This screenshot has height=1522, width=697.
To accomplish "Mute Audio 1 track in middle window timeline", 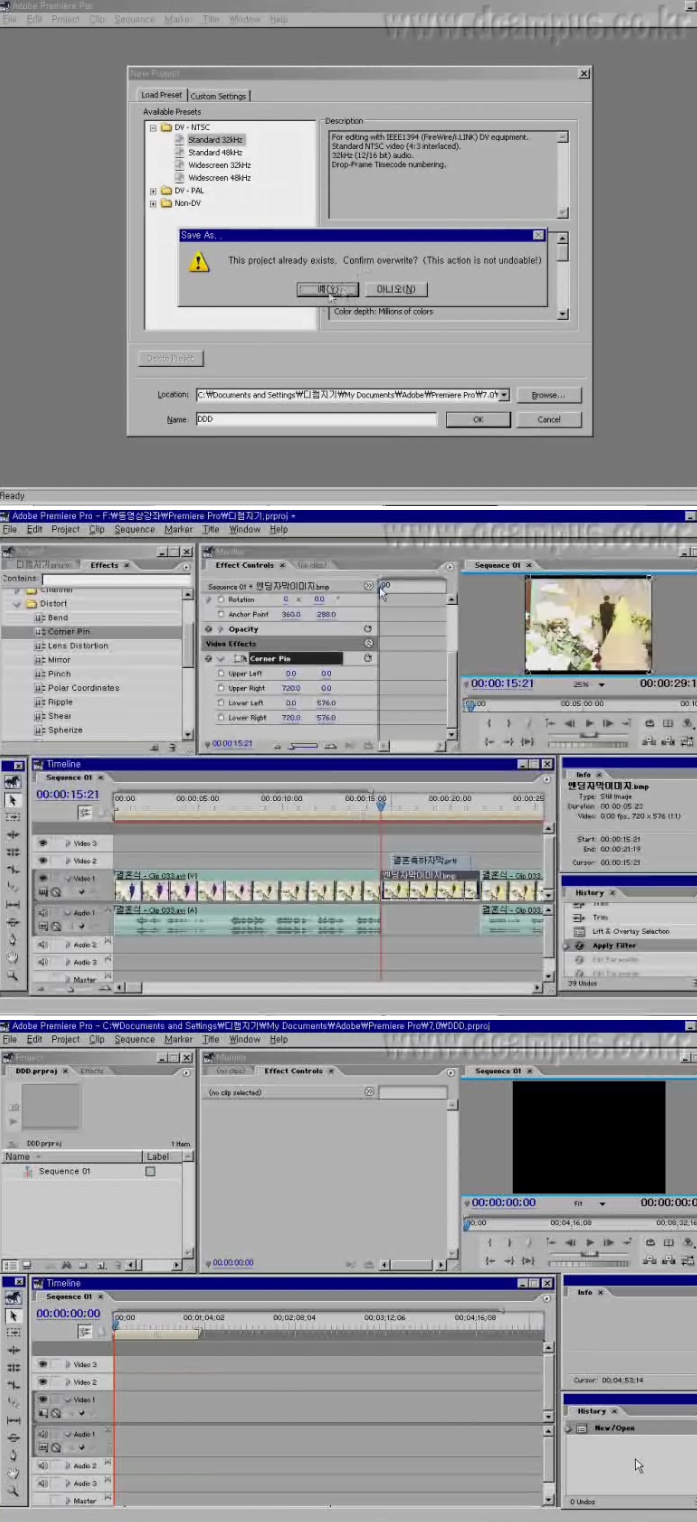I will pyautogui.click(x=43, y=912).
